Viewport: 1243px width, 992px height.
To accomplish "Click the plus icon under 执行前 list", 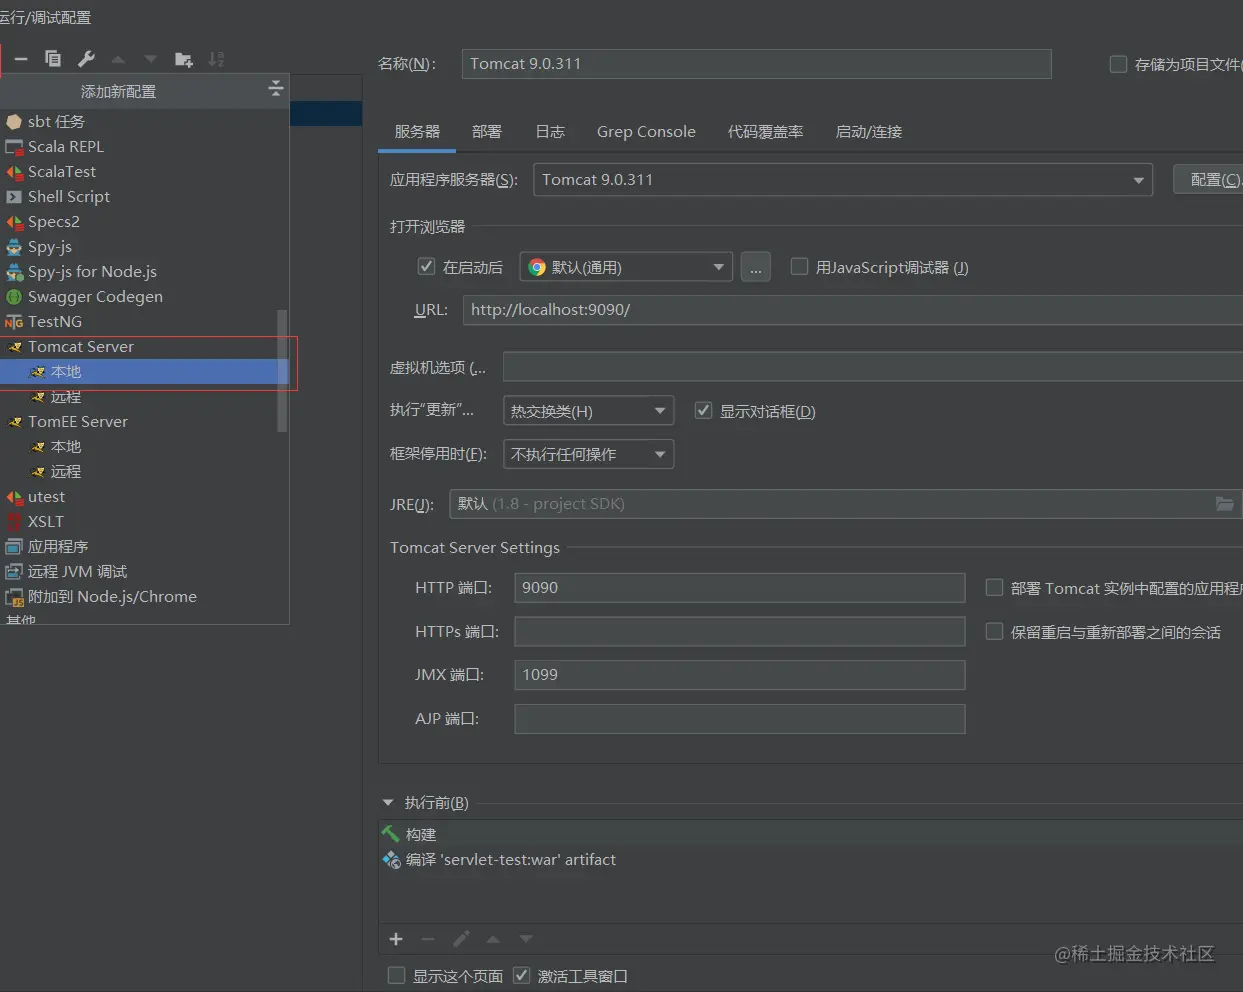I will point(396,939).
